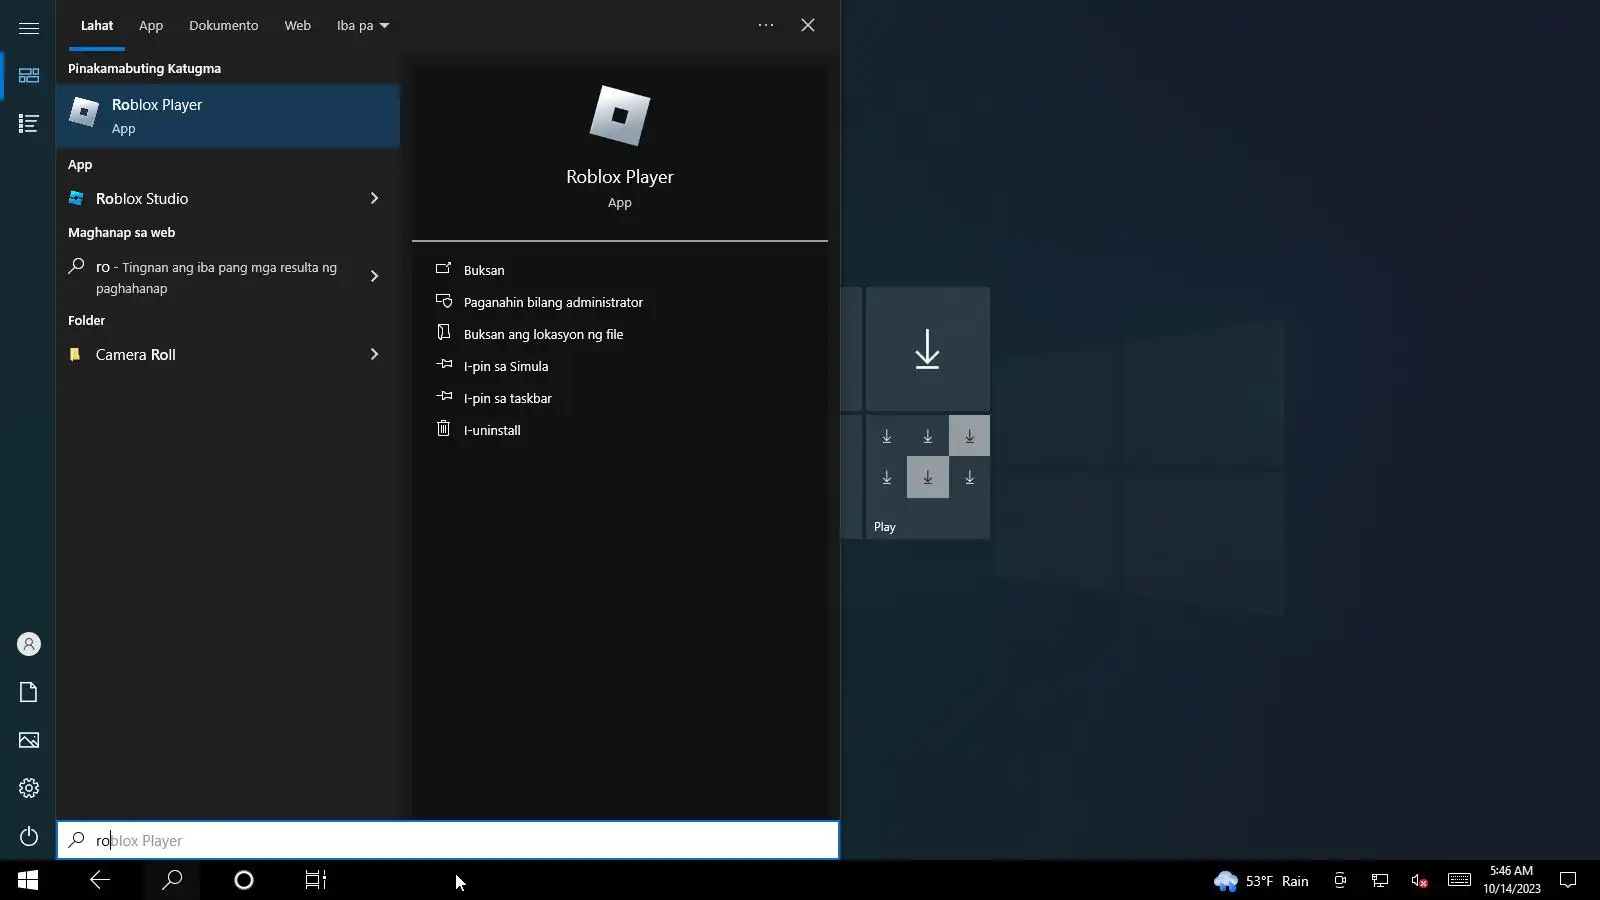The height and width of the screenshot is (900, 1600).
Task: Switch to the Dokumento tab
Action: 224,25
